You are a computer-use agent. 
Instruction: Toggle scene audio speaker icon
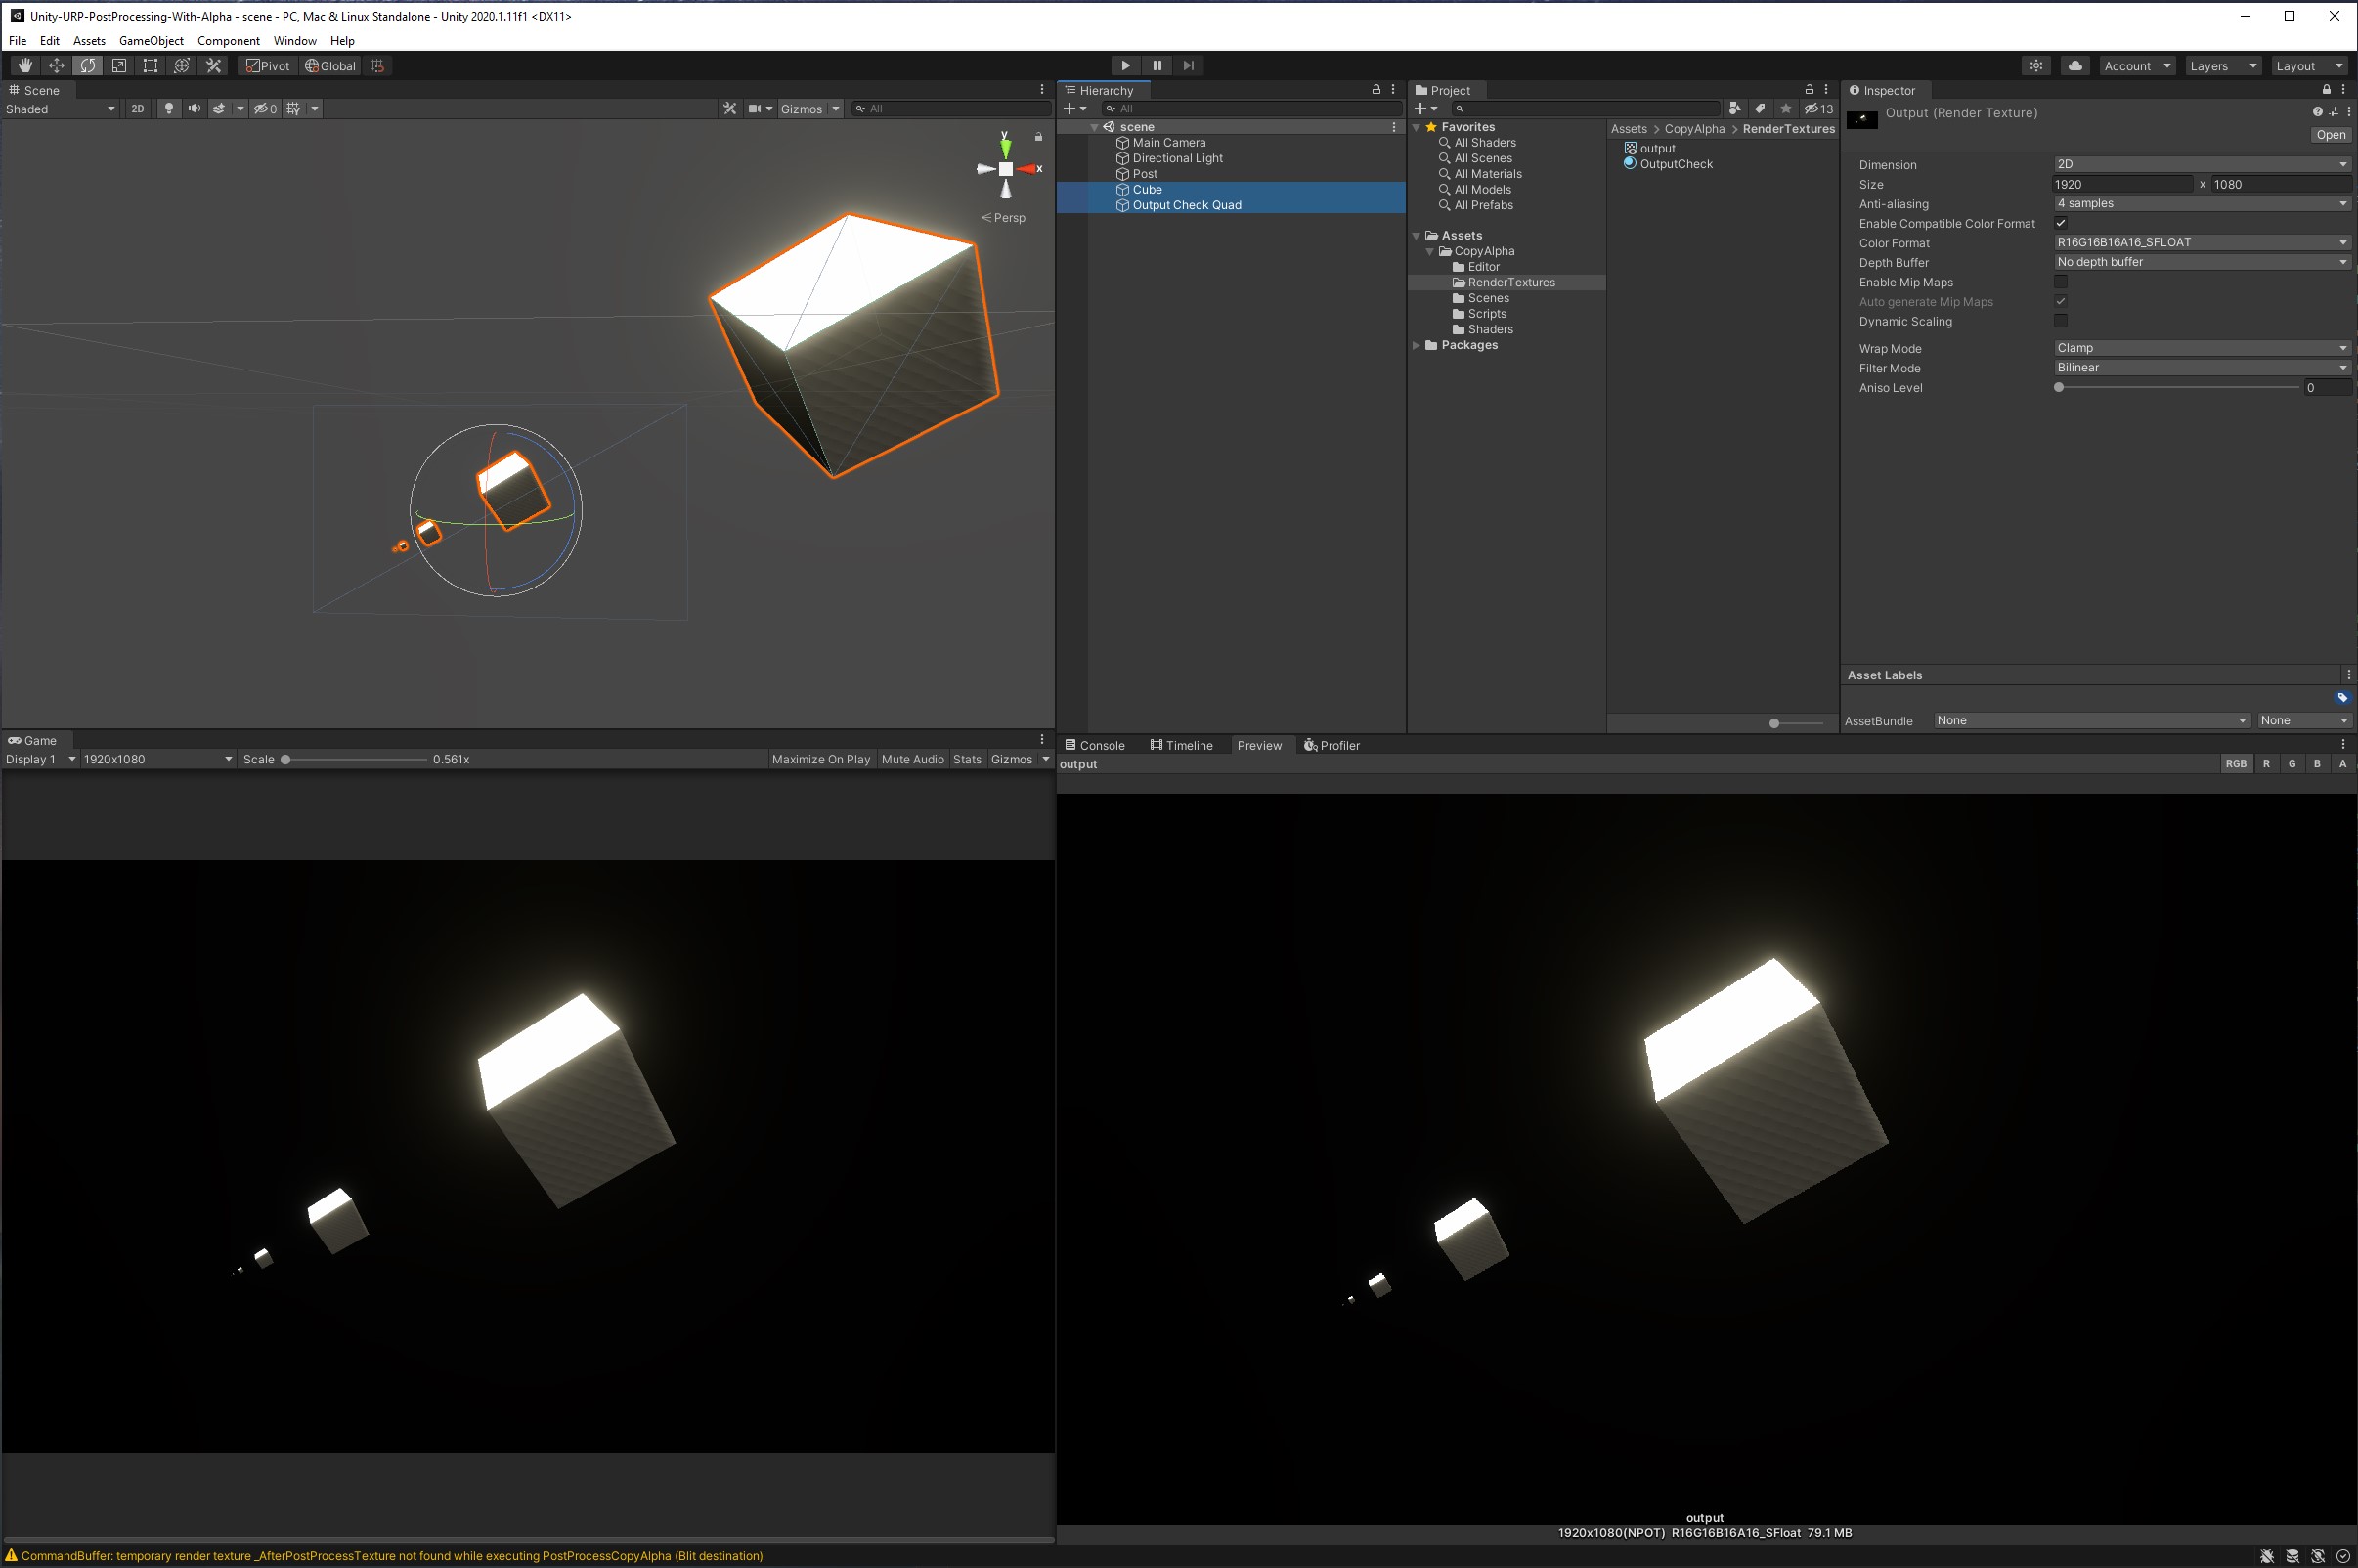194,109
